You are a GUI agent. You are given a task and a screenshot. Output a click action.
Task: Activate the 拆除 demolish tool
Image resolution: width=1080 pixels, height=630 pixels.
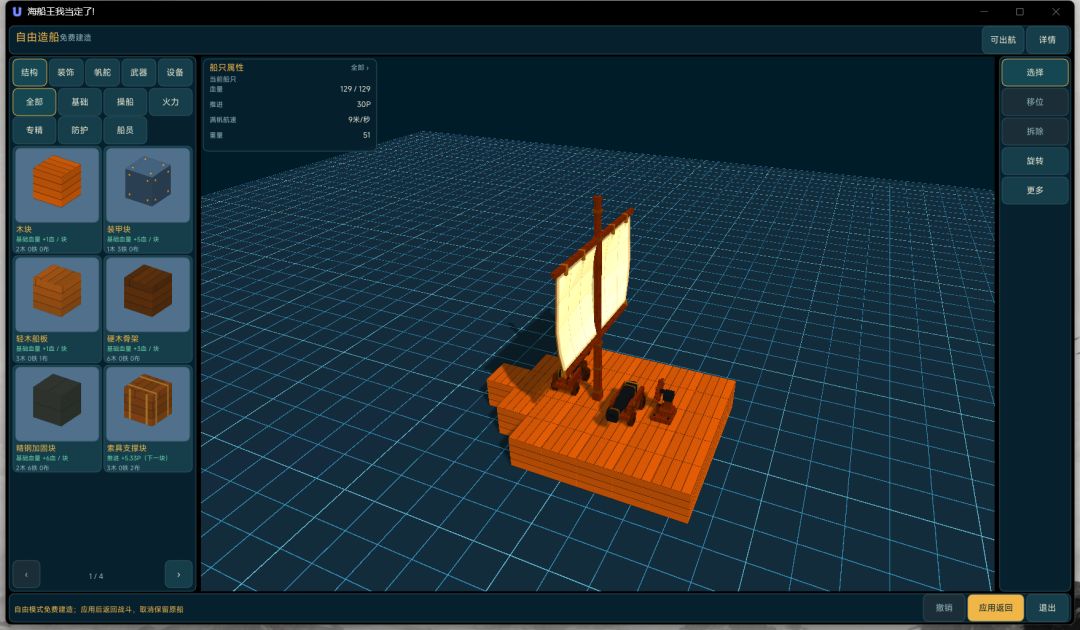[1035, 132]
